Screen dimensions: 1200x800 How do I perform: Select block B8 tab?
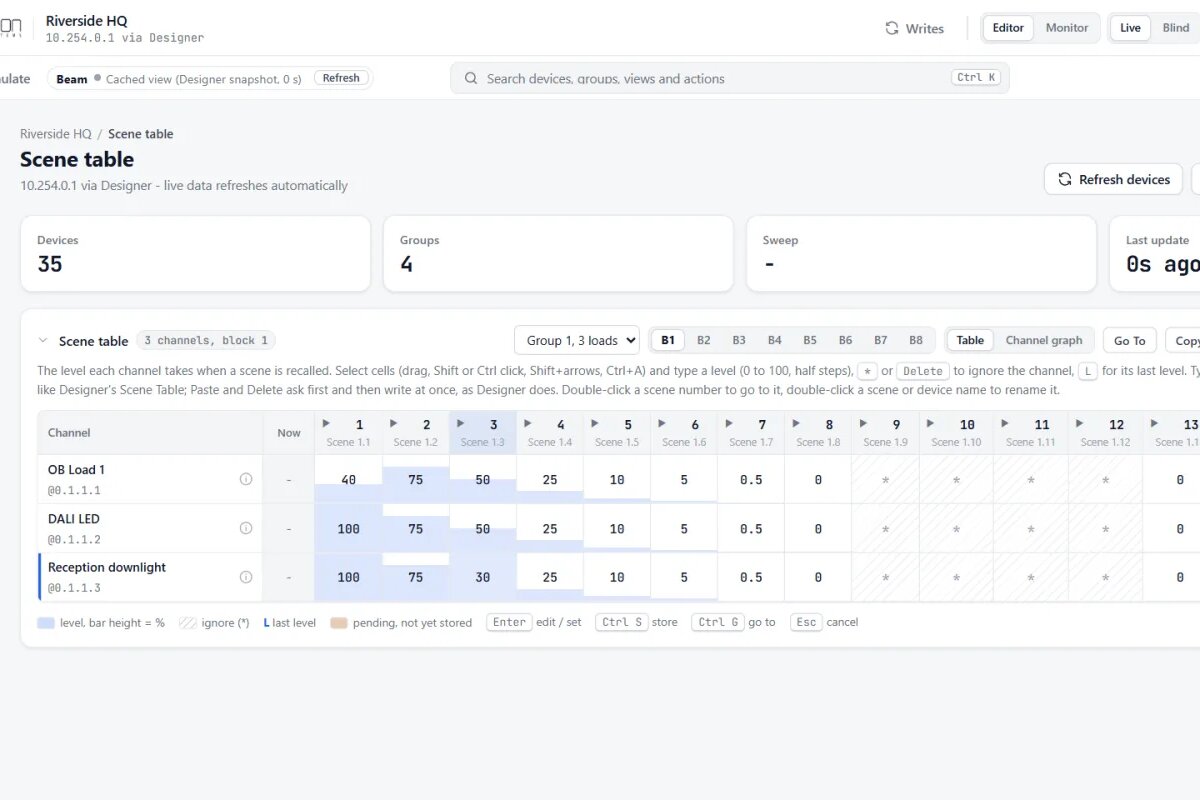[x=916, y=340]
